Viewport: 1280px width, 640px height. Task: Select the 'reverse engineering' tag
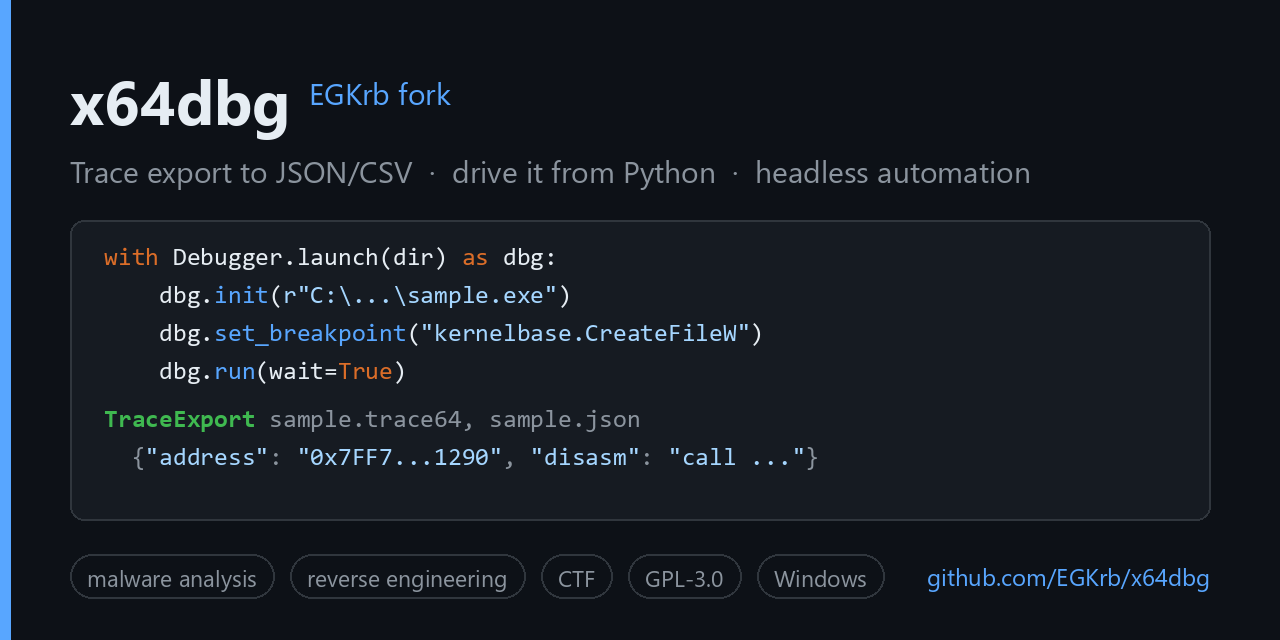(x=407, y=577)
